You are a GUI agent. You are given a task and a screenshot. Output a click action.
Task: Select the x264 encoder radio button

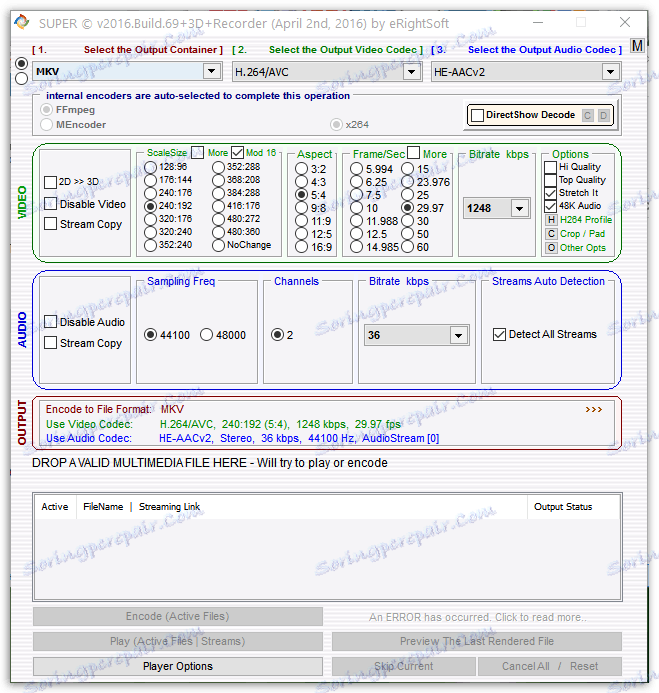[336, 125]
